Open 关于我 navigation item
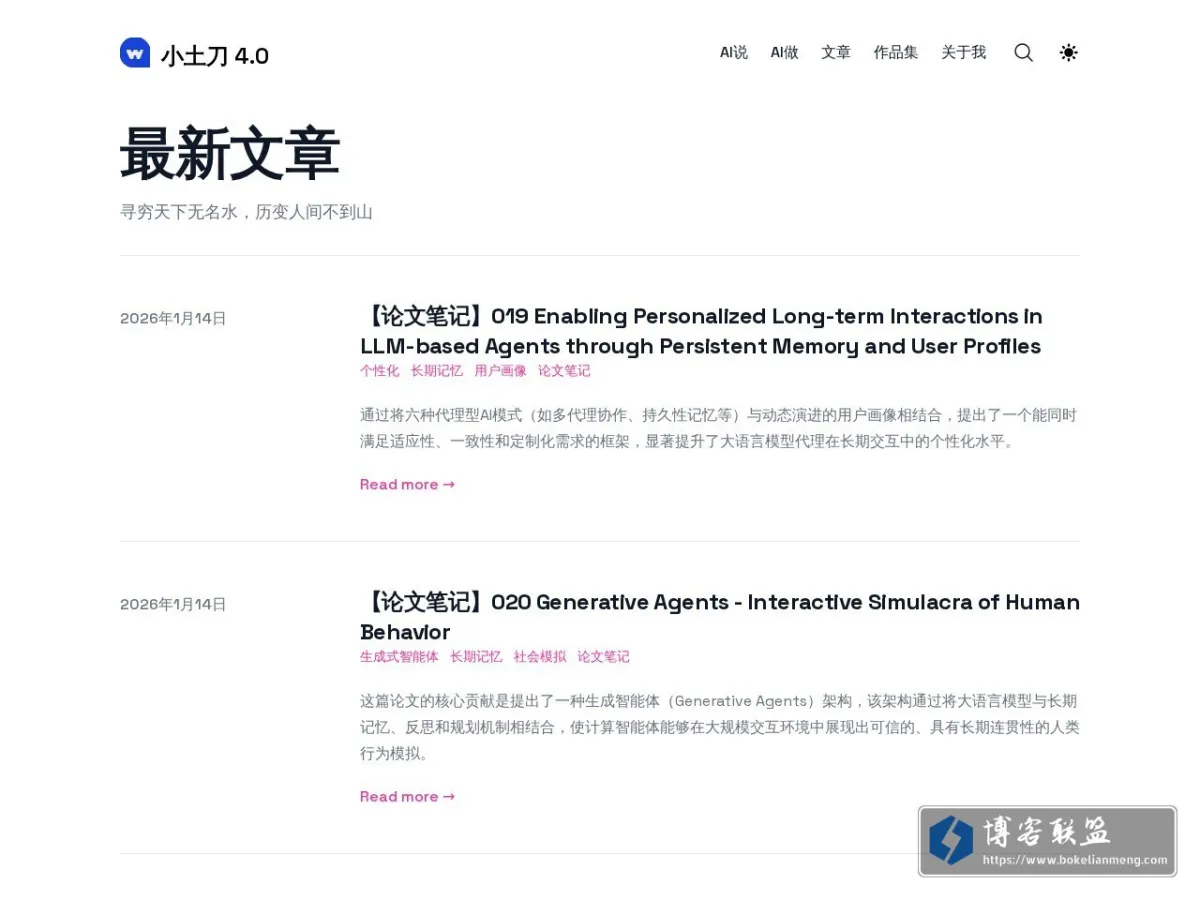 [x=964, y=52]
